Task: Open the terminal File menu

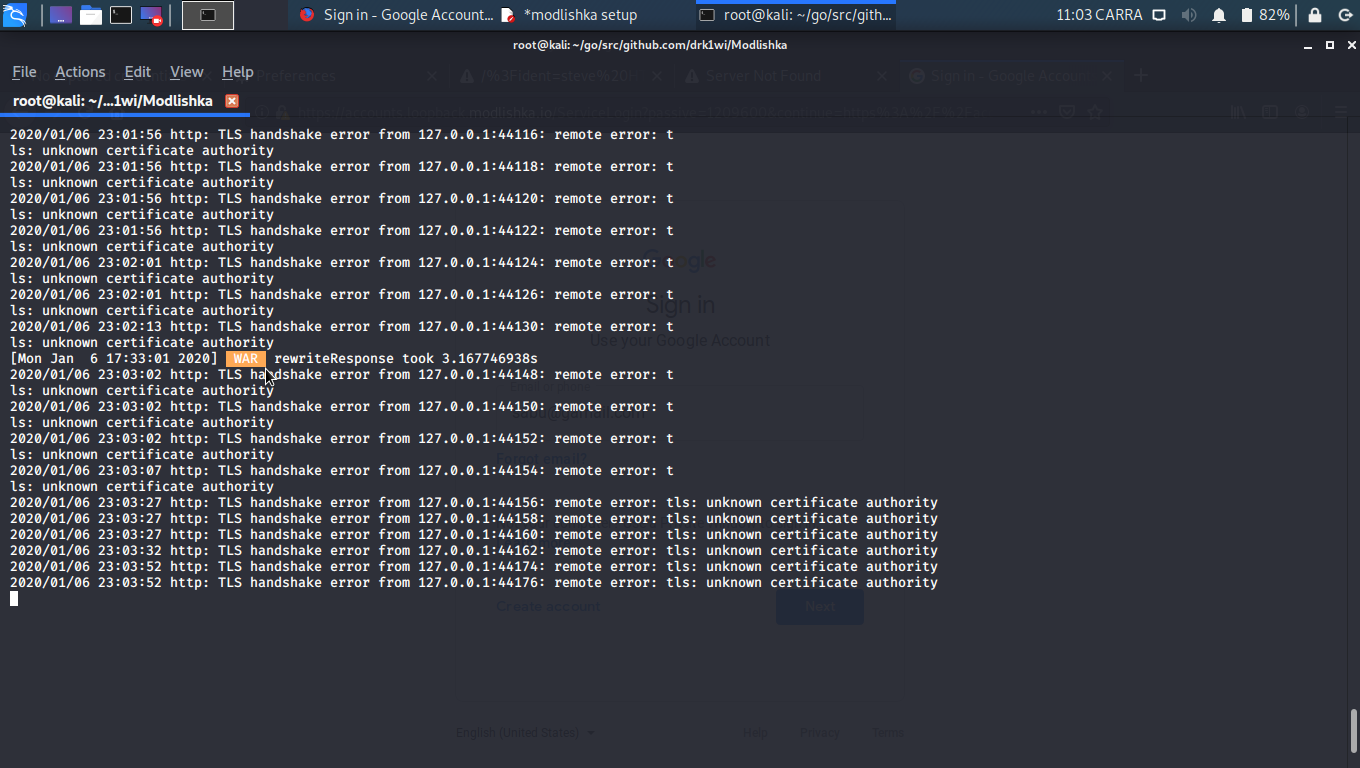Action: pos(24,72)
